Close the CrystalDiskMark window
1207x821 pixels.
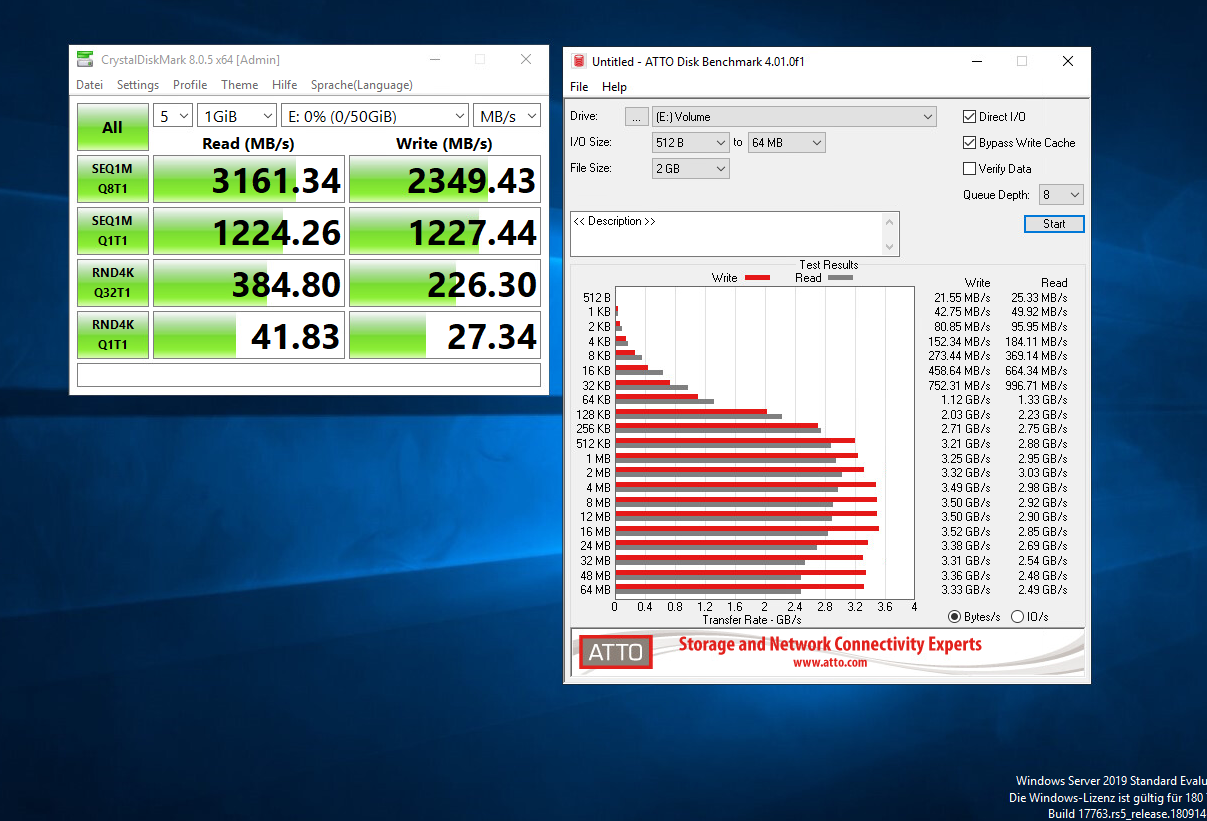pyautogui.click(x=526, y=60)
